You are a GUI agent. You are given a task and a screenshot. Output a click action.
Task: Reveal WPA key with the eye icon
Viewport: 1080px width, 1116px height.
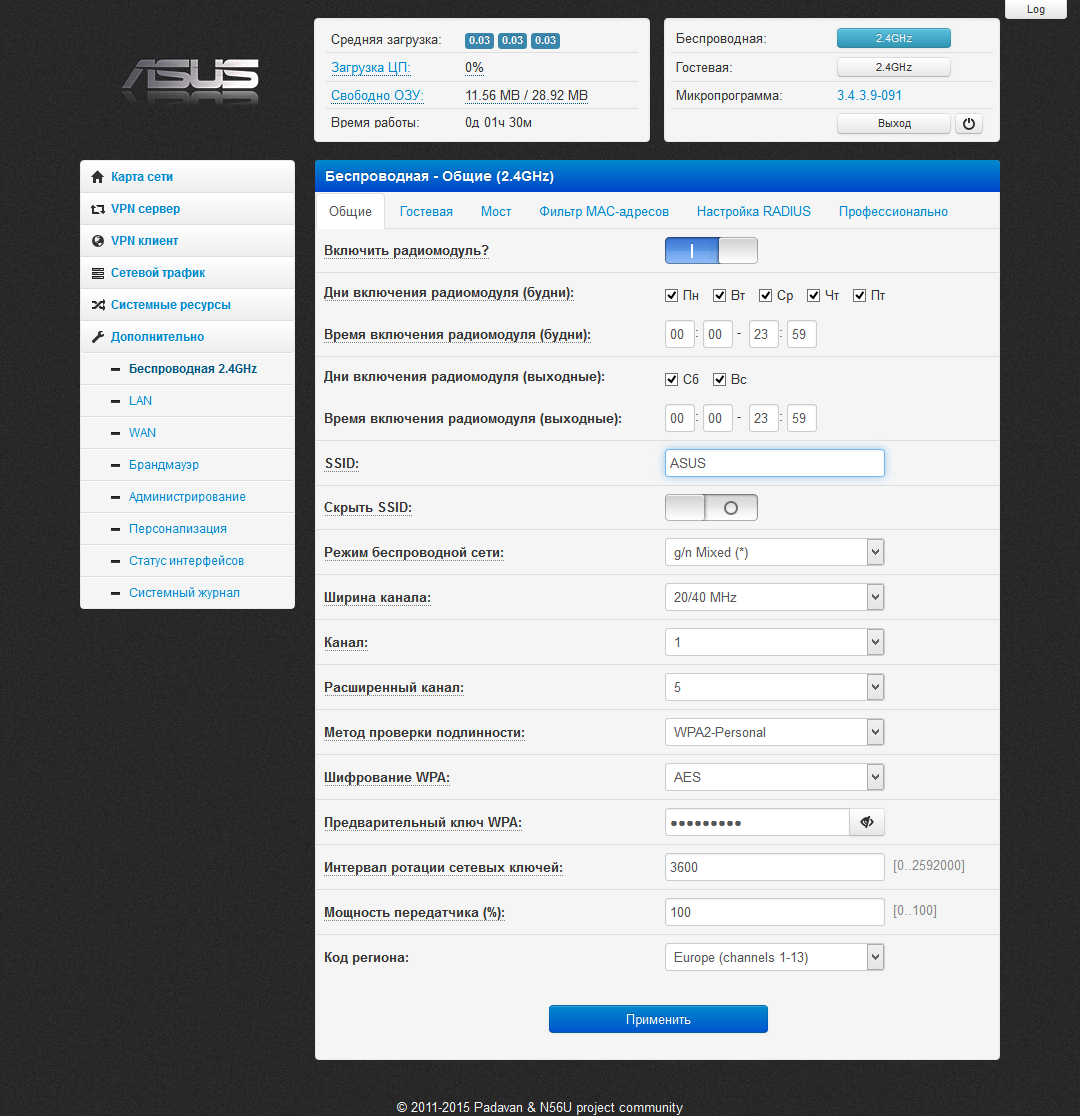coord(866,822)
